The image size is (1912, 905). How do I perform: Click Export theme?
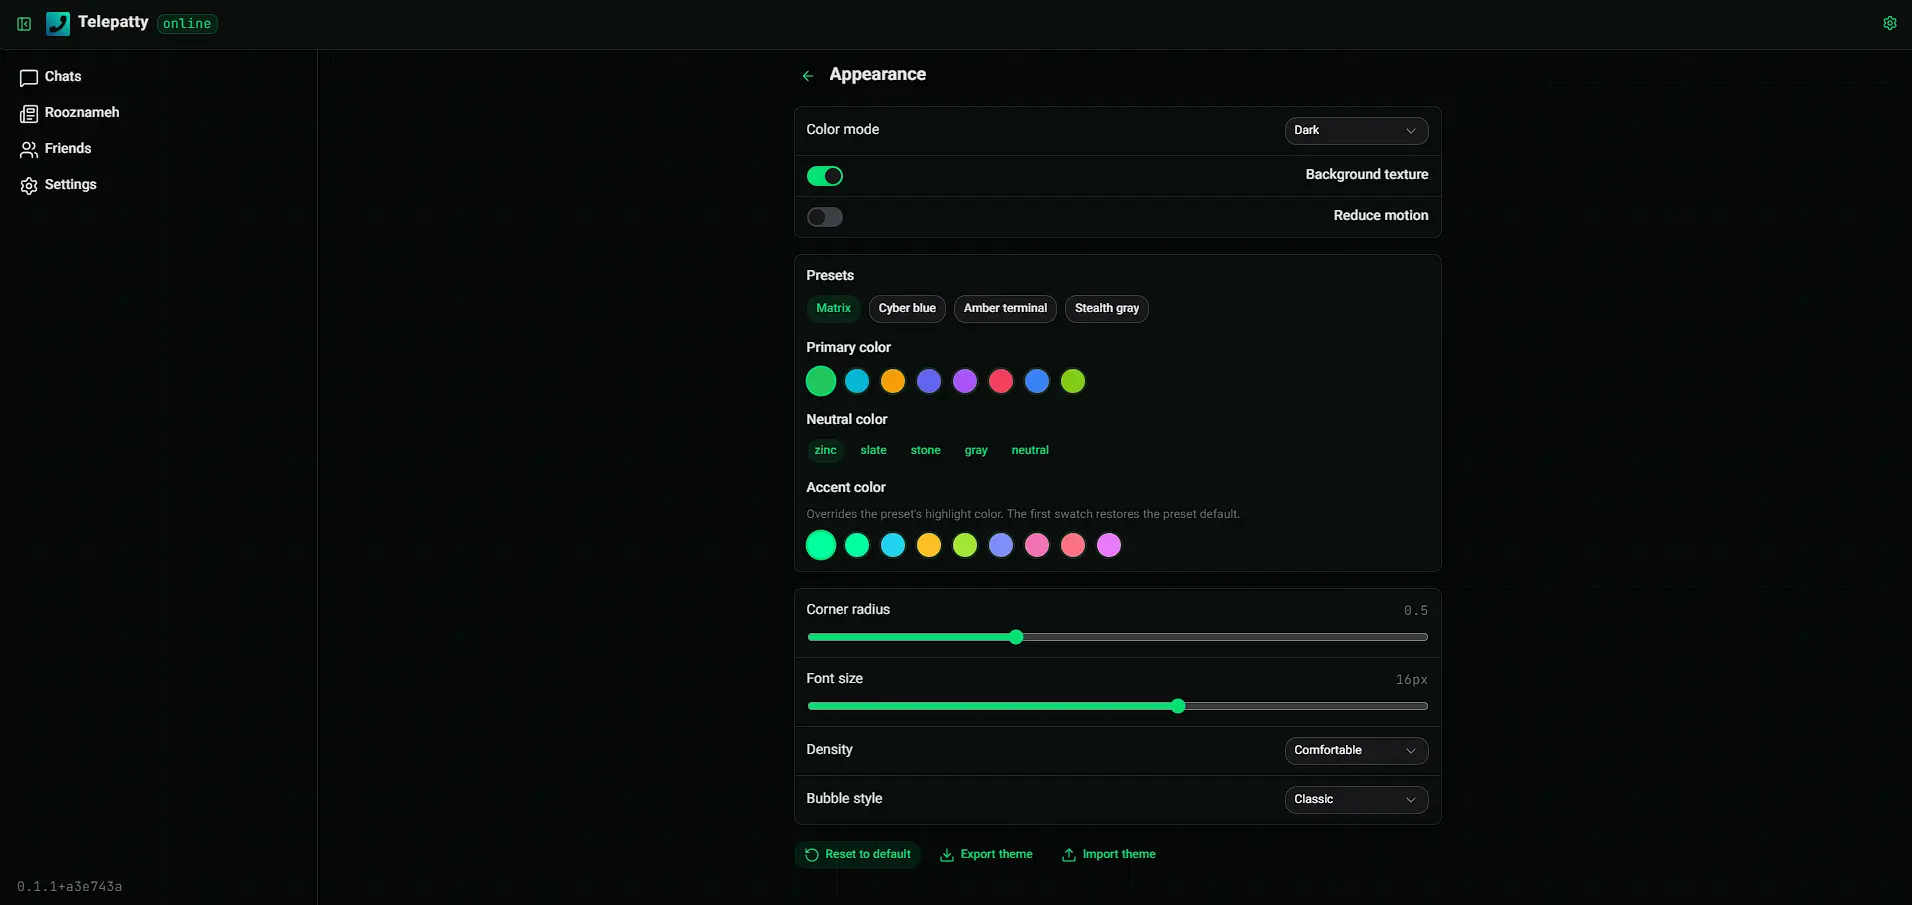coord(986,855)
